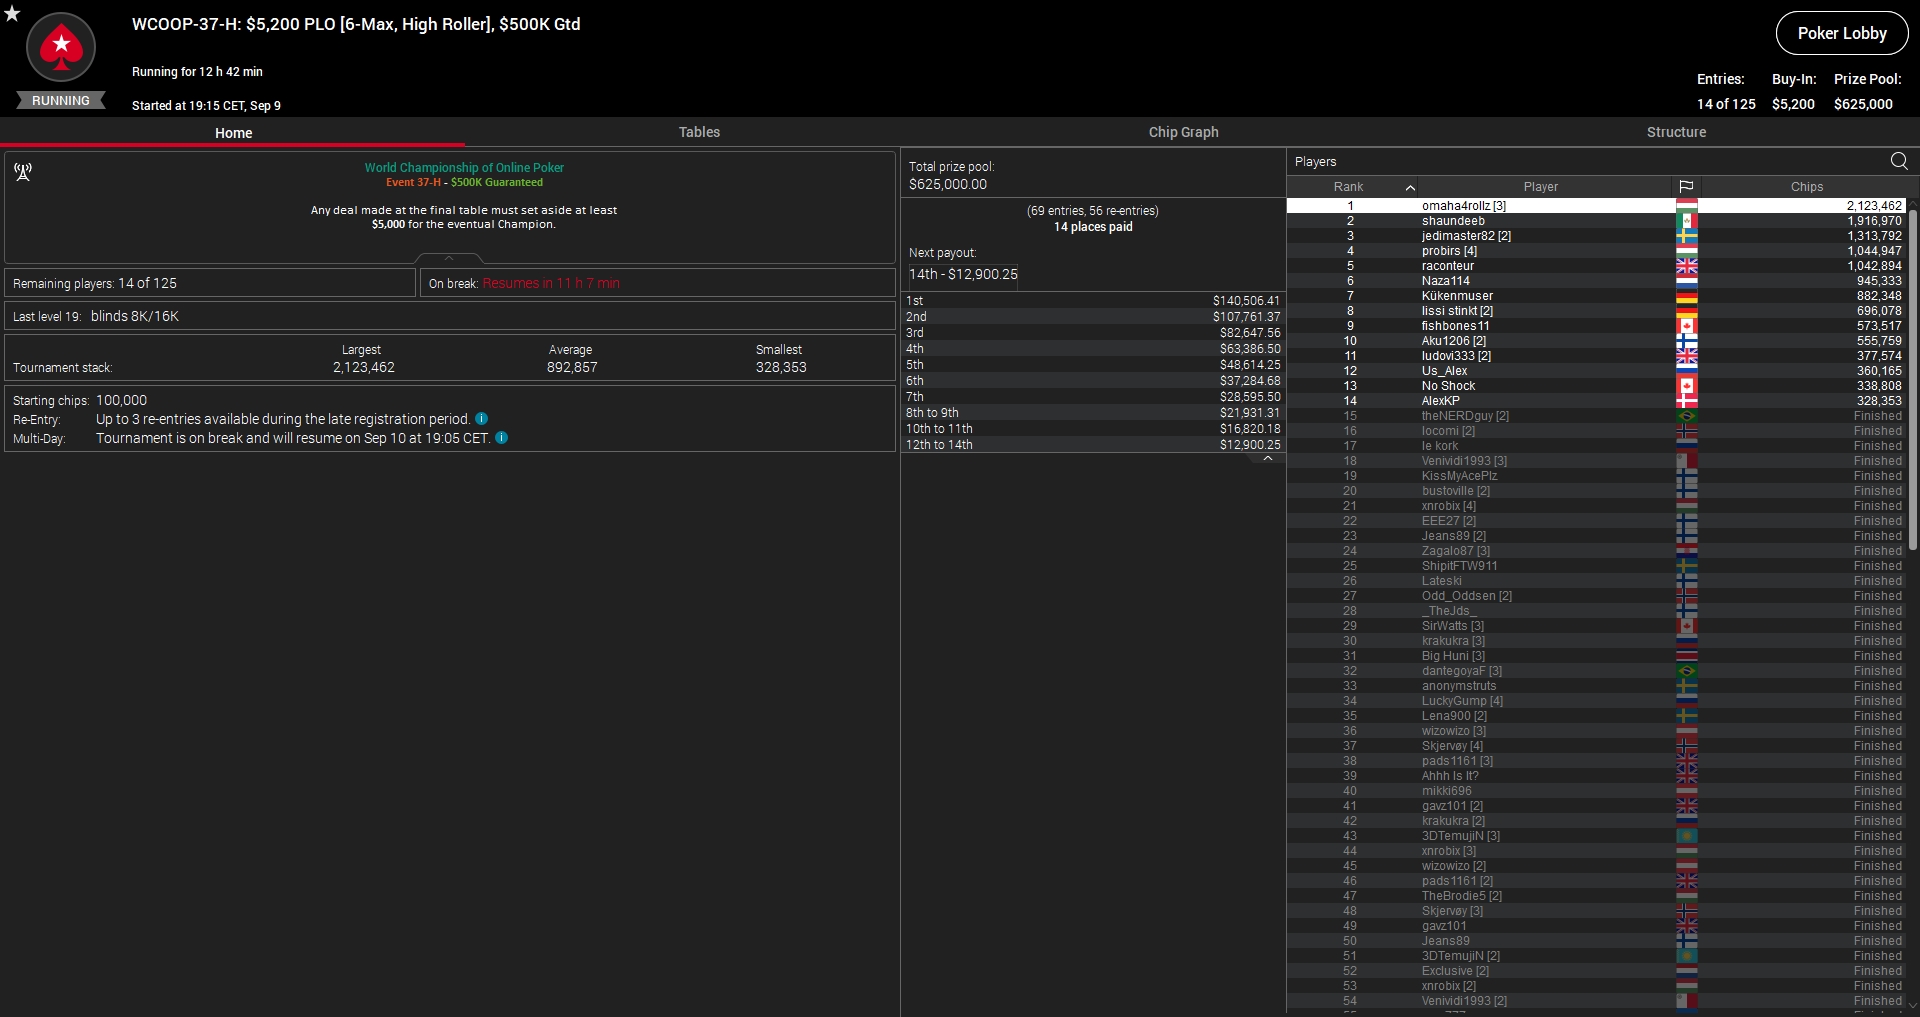
Task: Click the flag beside theNERDguy
Action: (x=1687, y=416)
